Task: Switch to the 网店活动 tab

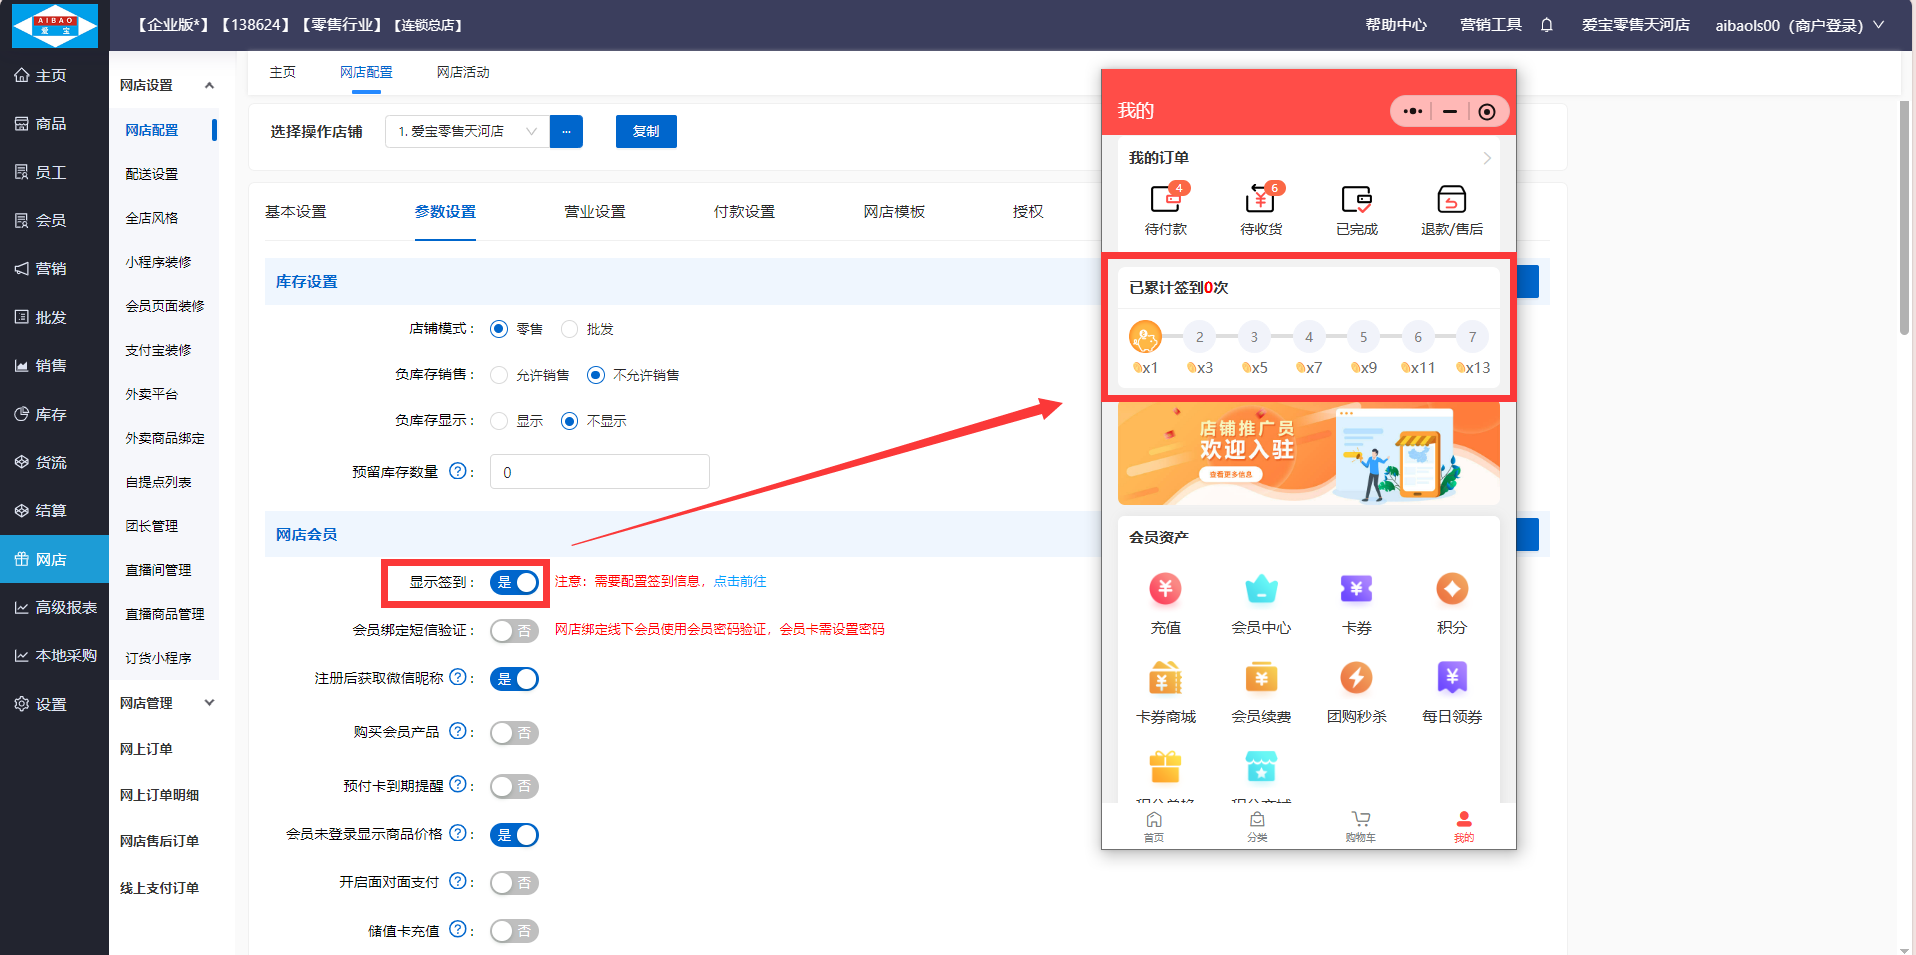Action: click(x=463, y=72)
